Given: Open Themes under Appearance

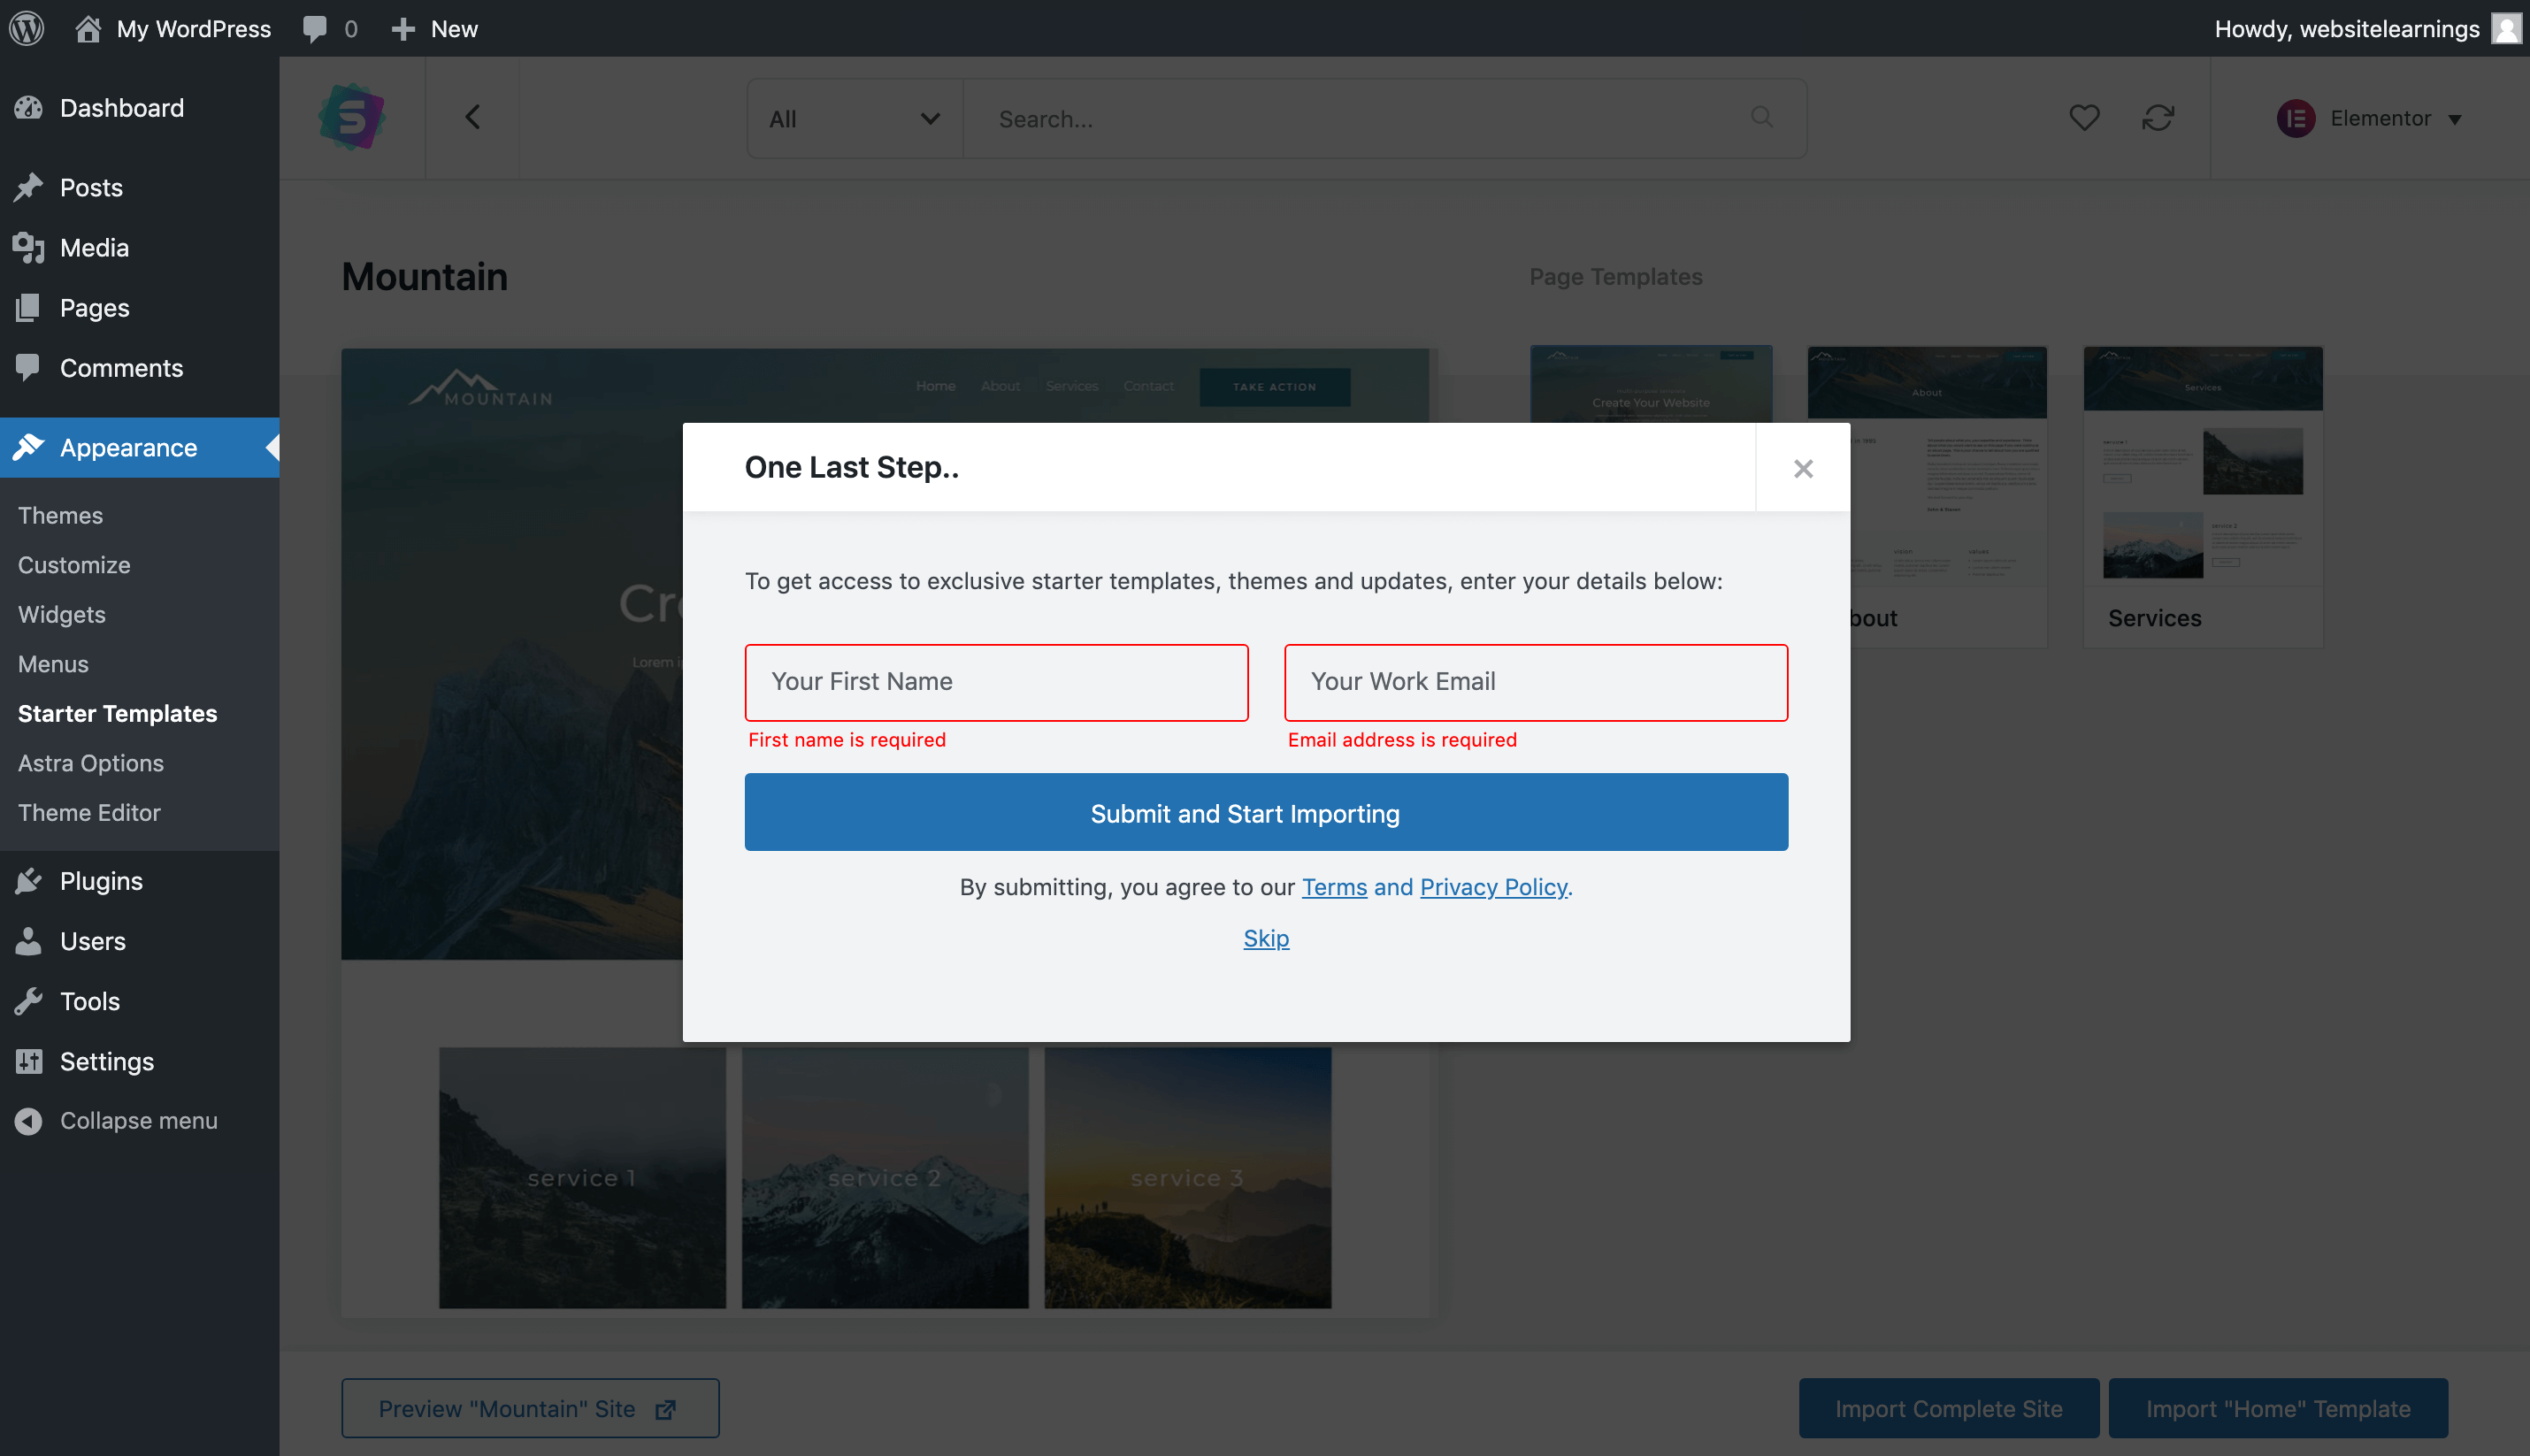Looking at the screenshot, I should pos(60,515).
